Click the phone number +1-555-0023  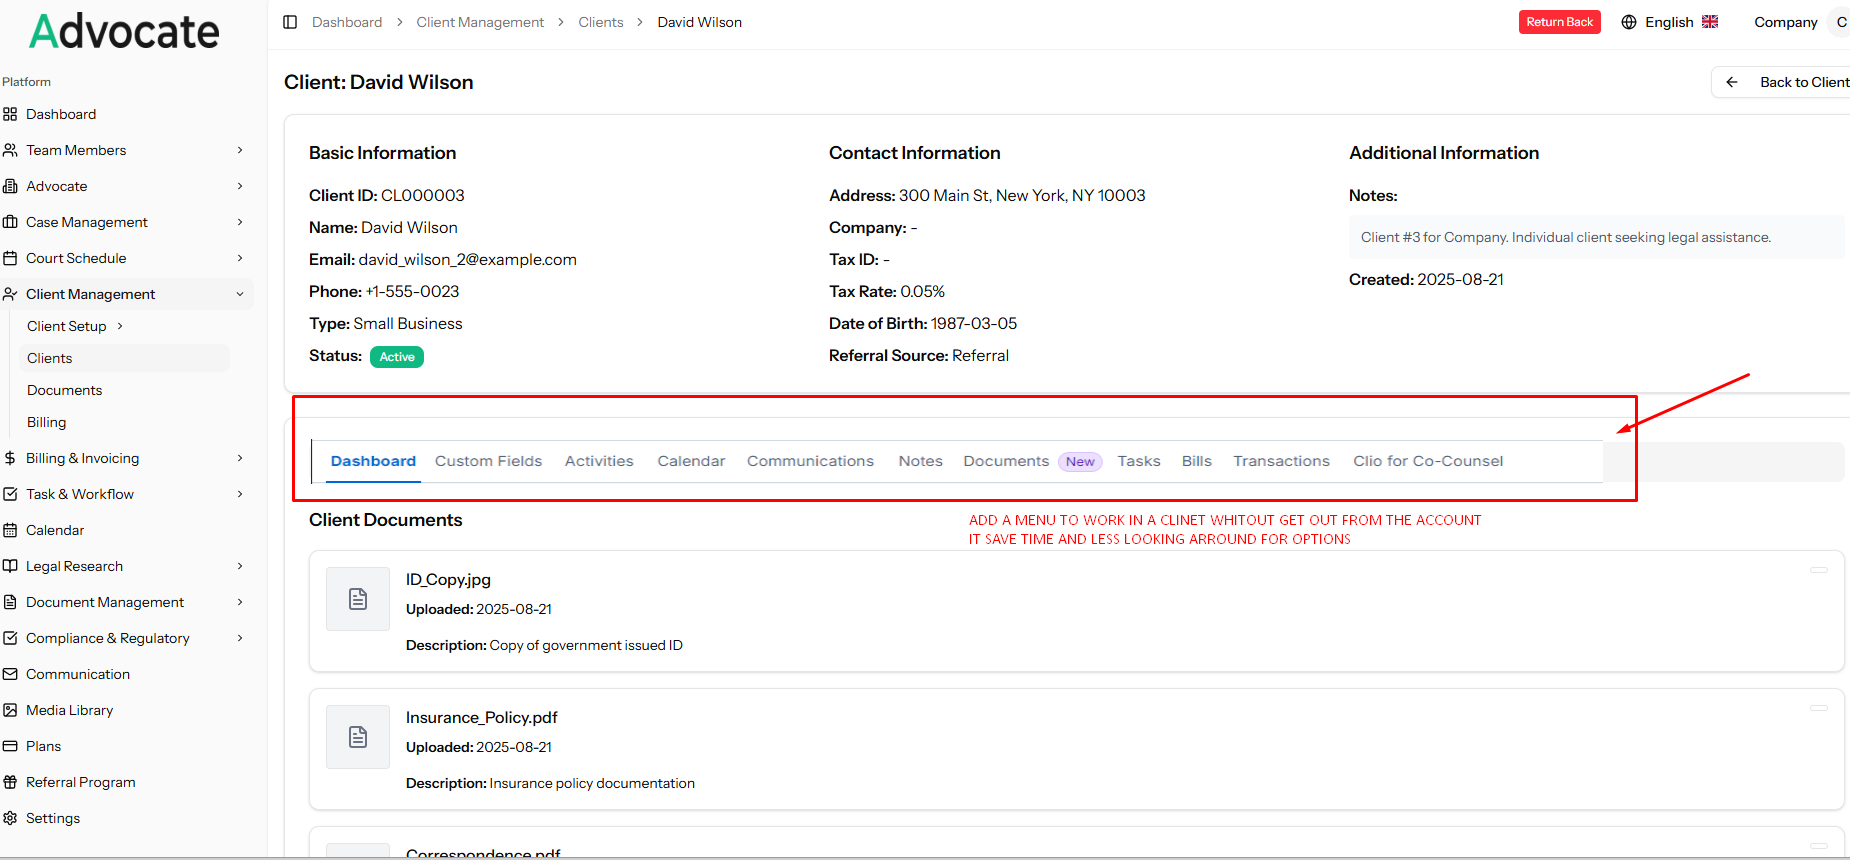(412, 292)
